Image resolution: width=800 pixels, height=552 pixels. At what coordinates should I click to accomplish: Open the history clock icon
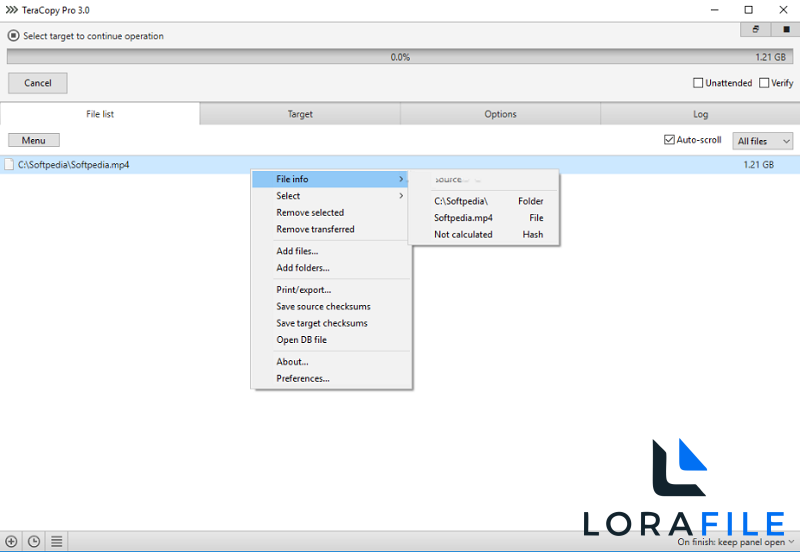34,541
